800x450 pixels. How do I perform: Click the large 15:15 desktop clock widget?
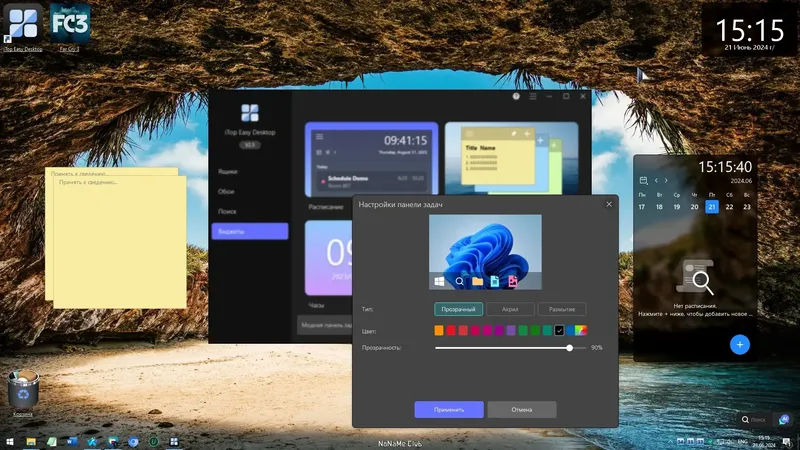pyautogui.click(x=749, y=32)
